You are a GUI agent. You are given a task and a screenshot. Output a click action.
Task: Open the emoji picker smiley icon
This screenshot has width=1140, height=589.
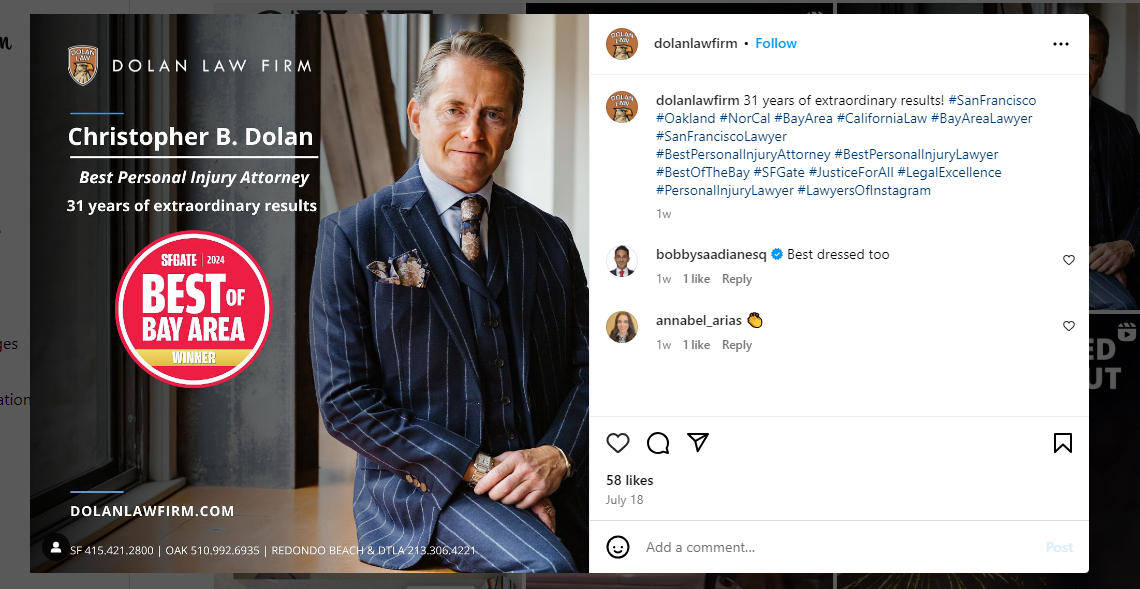point(617,547)
